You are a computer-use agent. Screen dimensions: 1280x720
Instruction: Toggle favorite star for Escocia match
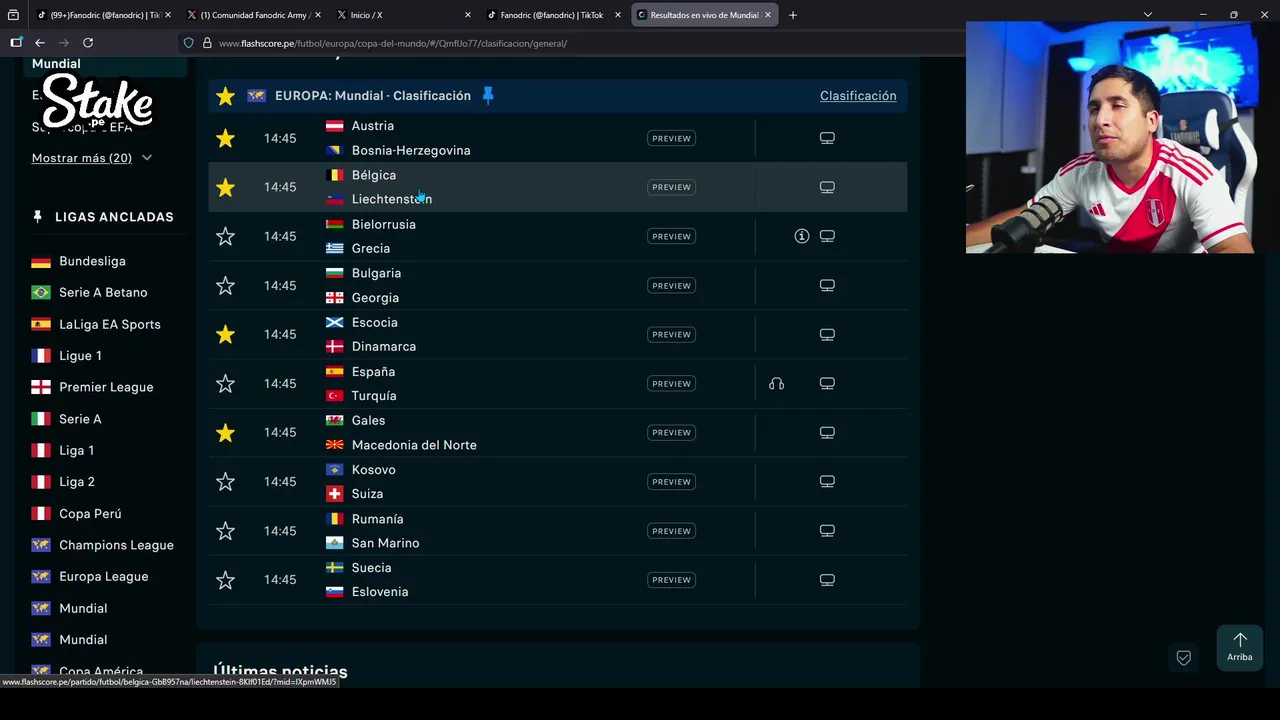(225, 334)
